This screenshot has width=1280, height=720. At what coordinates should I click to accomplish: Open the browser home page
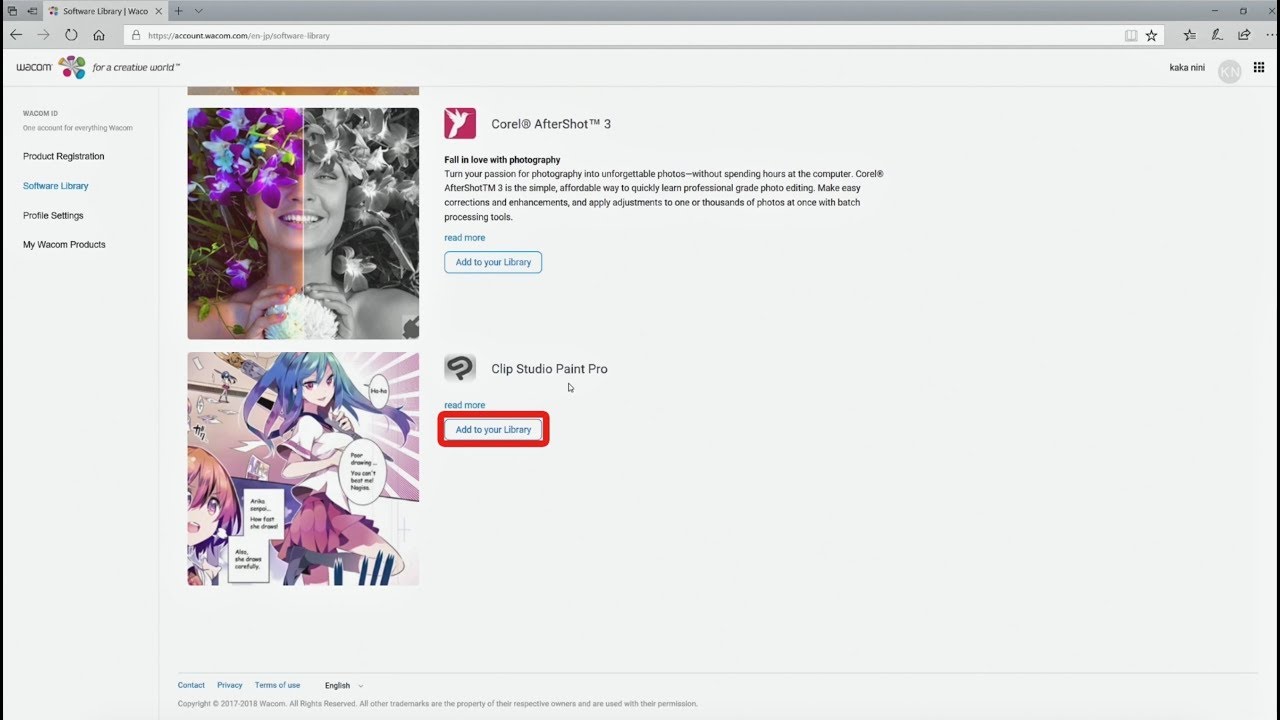[x=99, y=35]
